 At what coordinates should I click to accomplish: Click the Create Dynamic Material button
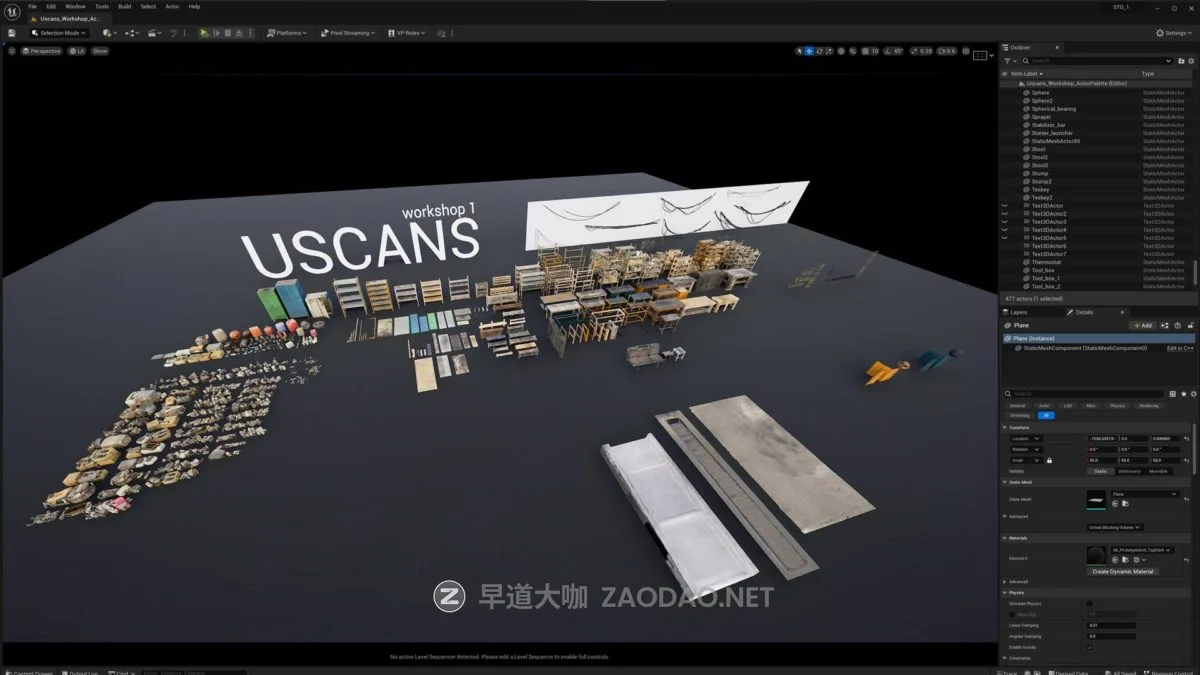1122,571
